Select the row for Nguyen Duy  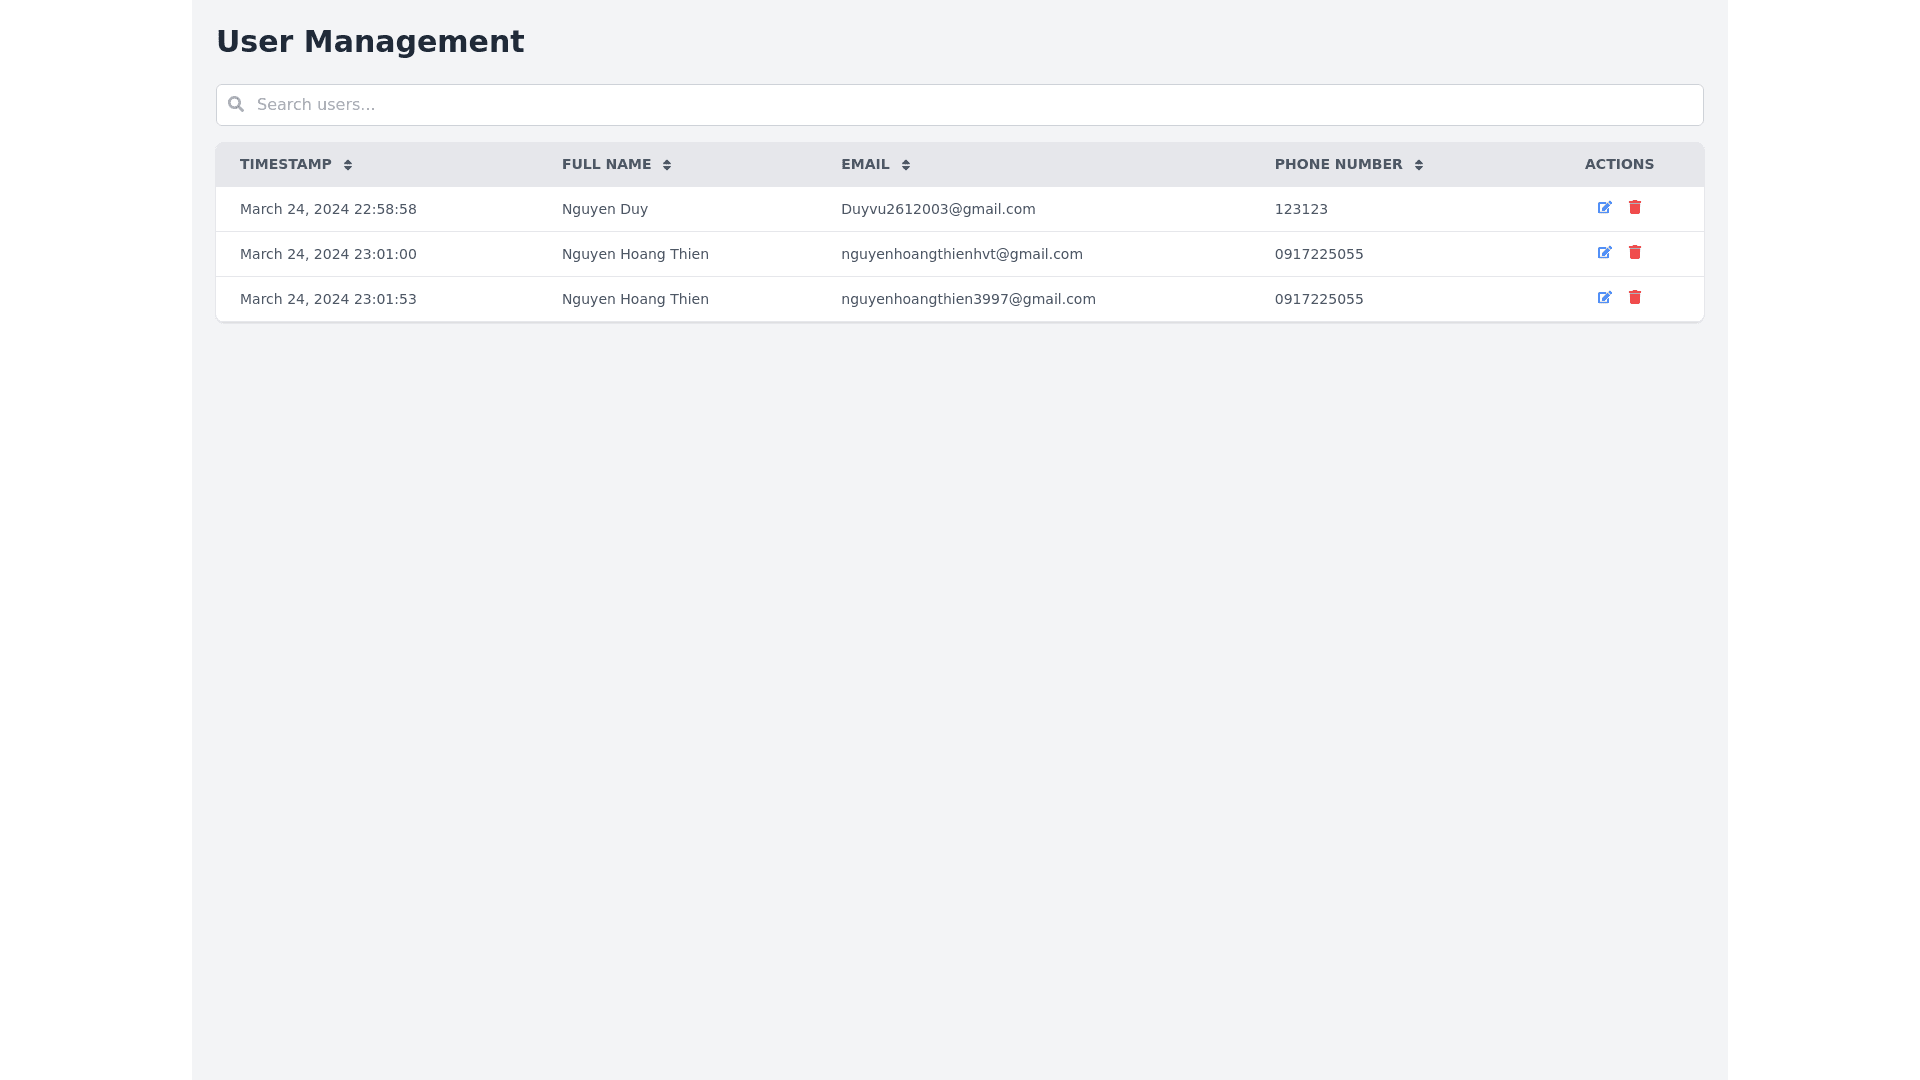(605, 209)
